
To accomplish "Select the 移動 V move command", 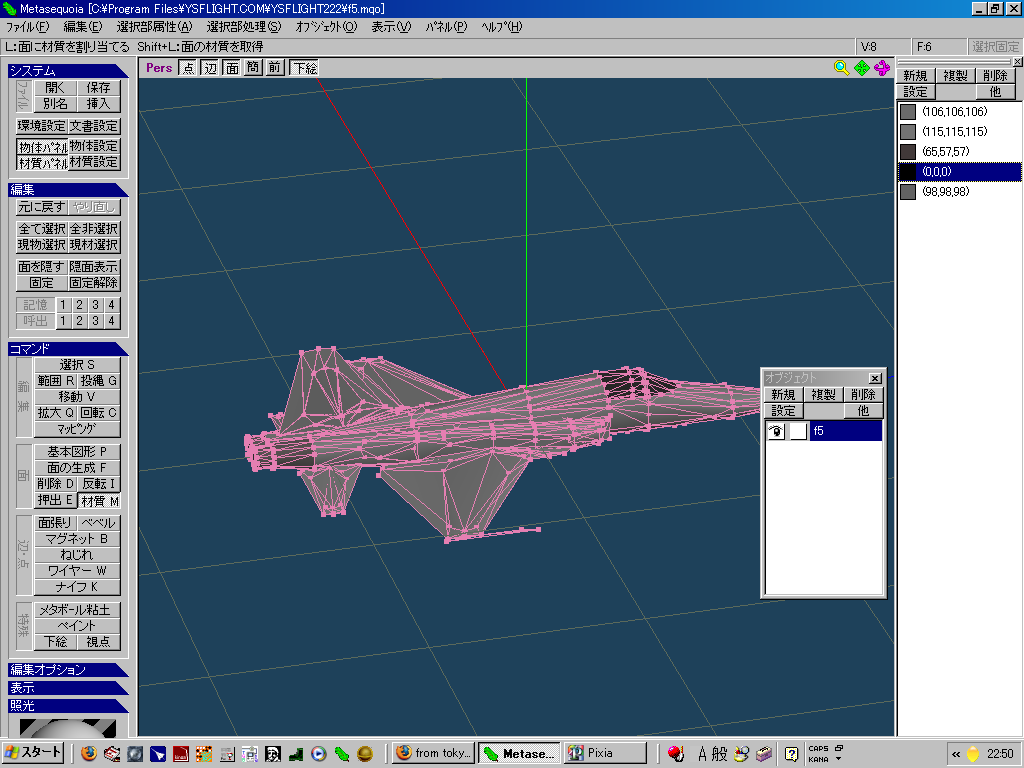I will click(x=77, y=396).
